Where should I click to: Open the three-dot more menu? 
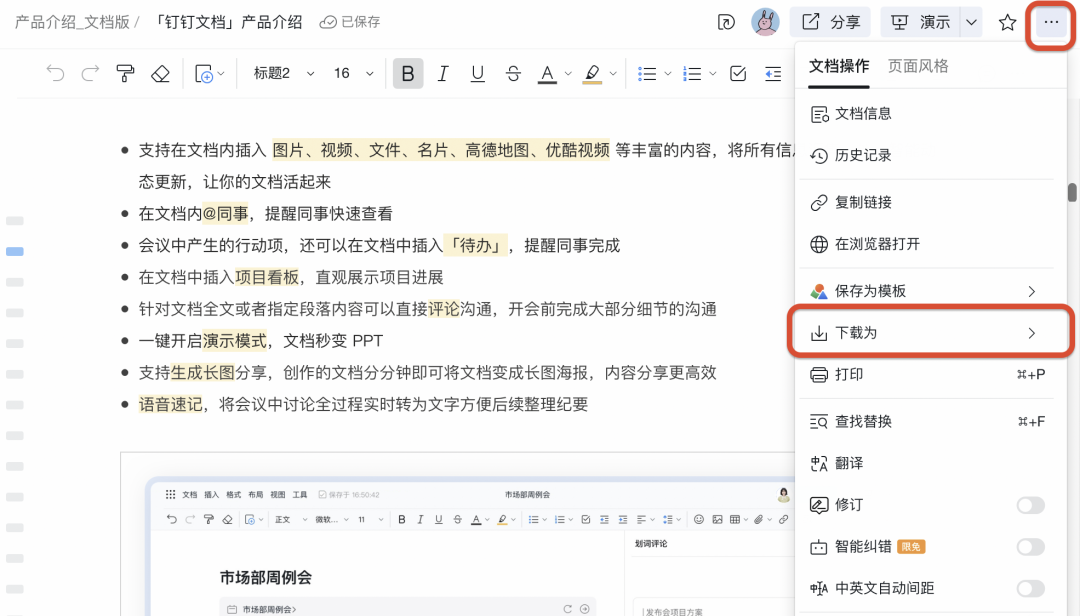(1051, 23)
